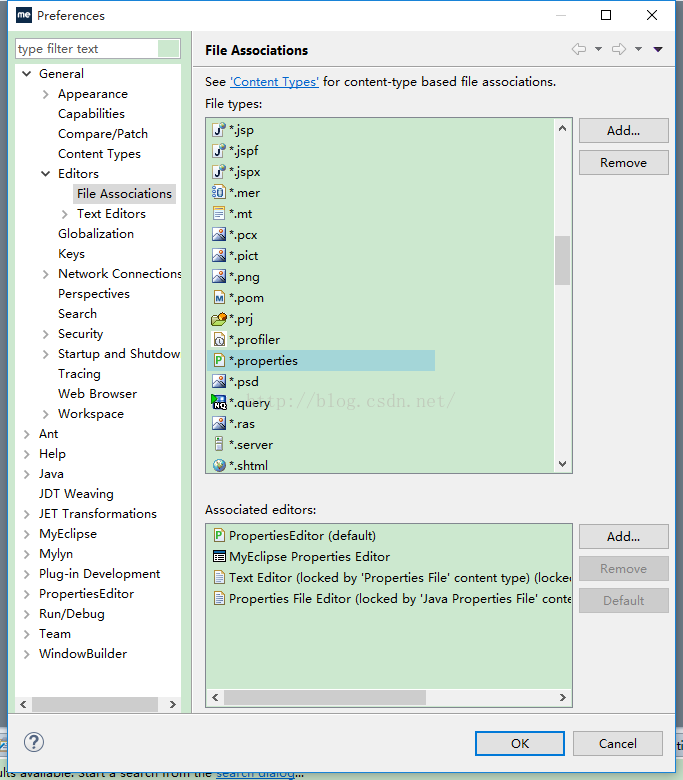Click the *.query file type icon
683x780 pixels.
[219, 402]
